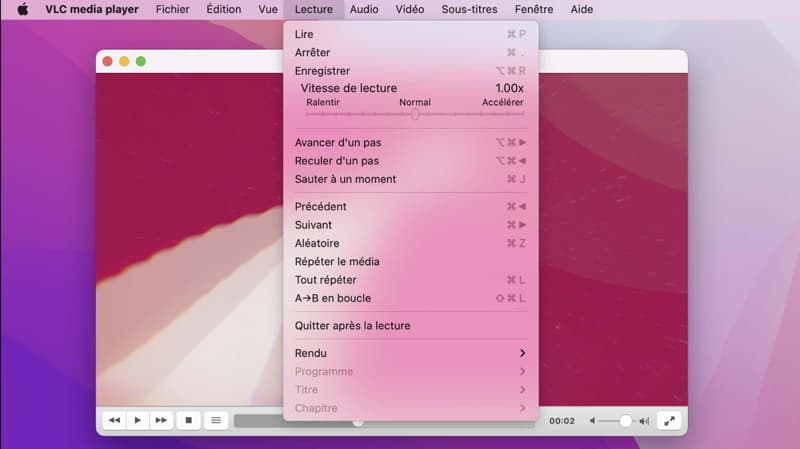Expand the Rendu submenu
Image resolution: width=800 pixels, height=449 pixels.
pyautogui.click(x=411, y=353)
